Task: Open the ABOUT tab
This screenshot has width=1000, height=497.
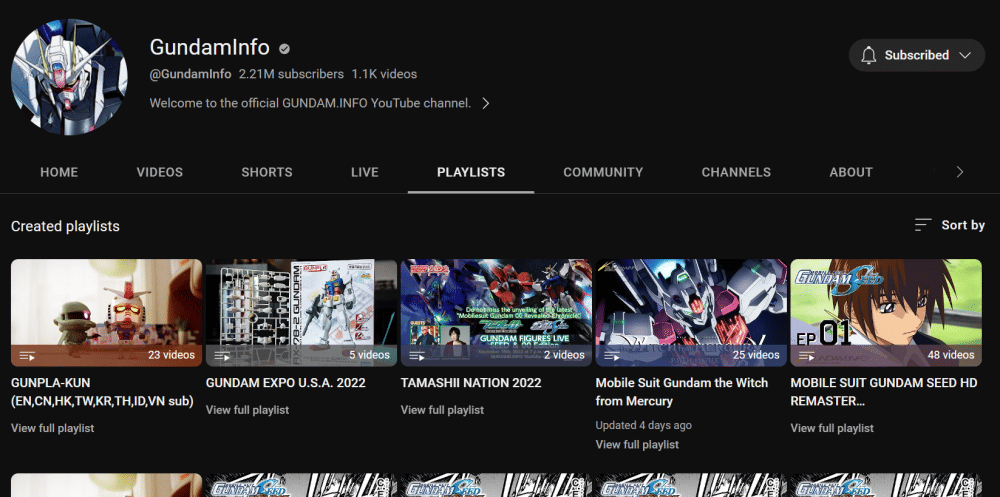Action: pos(851,172)
